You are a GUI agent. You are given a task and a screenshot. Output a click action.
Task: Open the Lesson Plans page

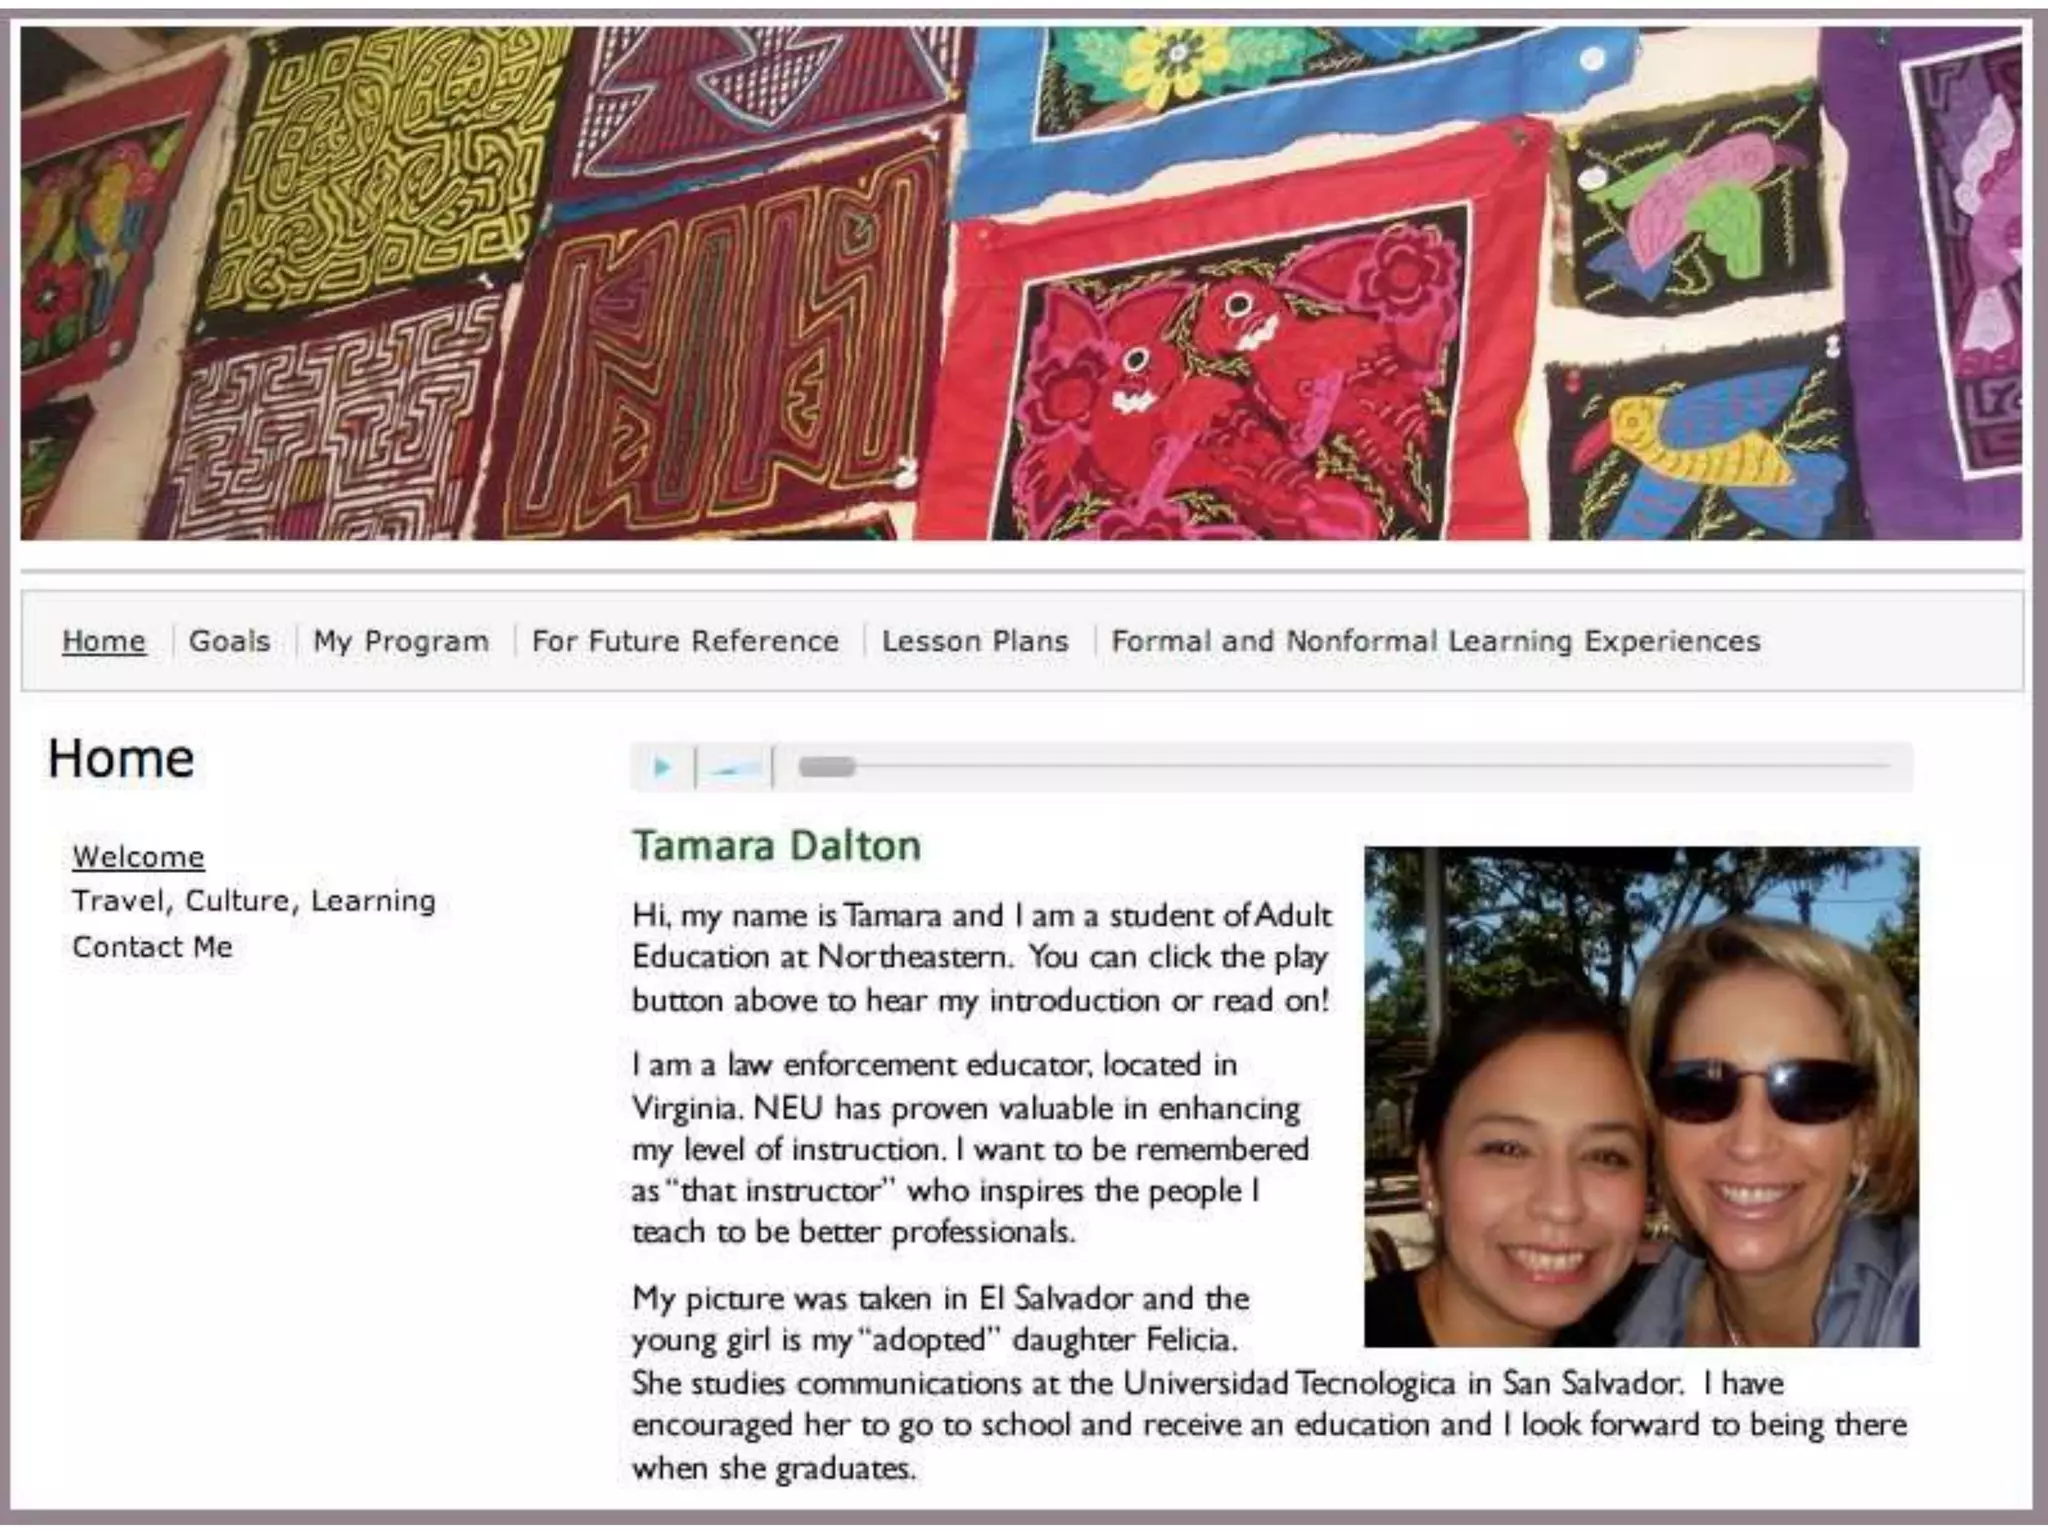975,641
